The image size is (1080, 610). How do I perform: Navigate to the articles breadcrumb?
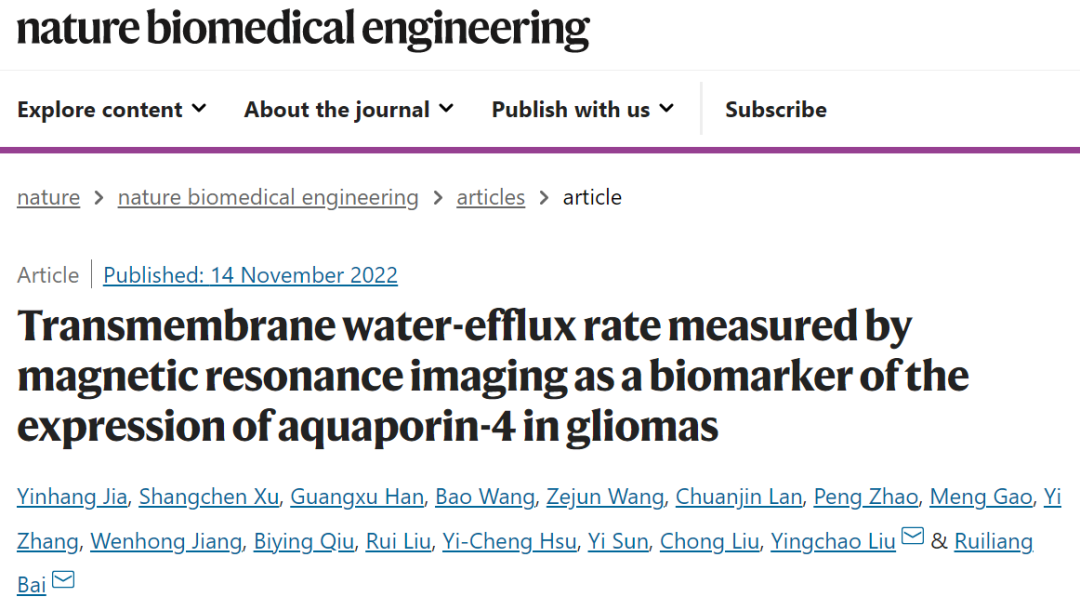(x=490, y=198)
